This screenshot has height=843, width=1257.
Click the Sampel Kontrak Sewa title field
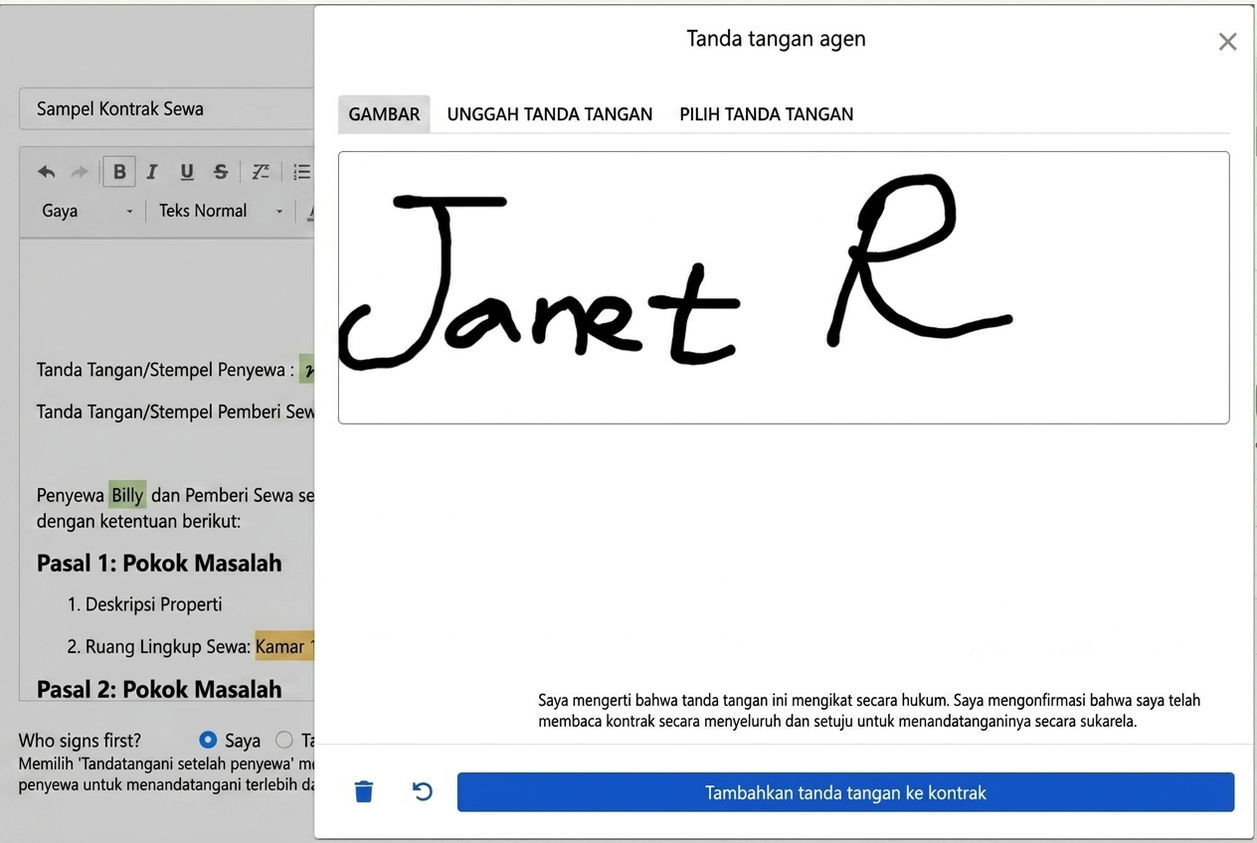[167, 109]
